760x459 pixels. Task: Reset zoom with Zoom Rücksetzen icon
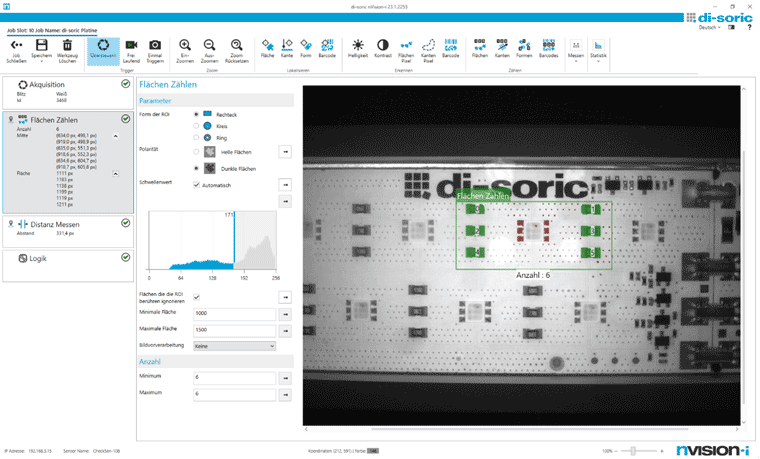point(237,51)
